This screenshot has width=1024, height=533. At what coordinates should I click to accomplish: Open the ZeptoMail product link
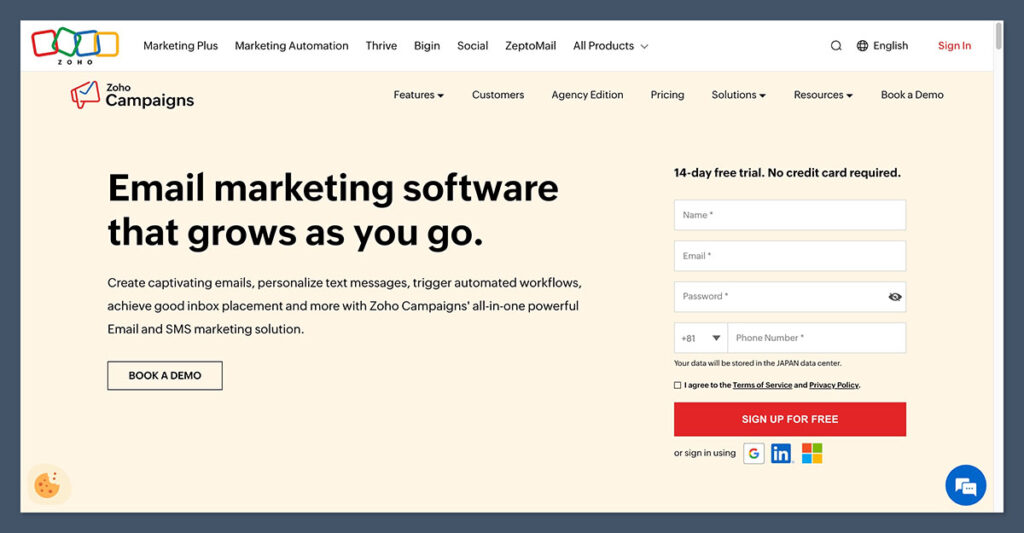tap(530, 46)
